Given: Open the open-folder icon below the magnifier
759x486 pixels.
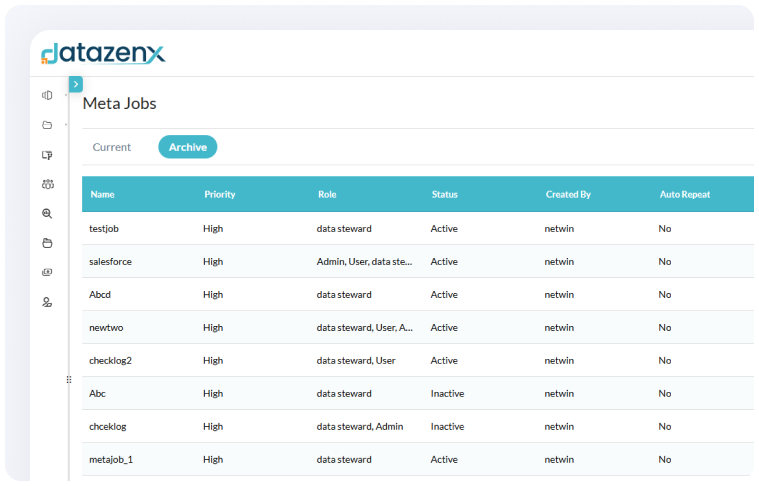Looking at the screenshot, I should [47, 243].
